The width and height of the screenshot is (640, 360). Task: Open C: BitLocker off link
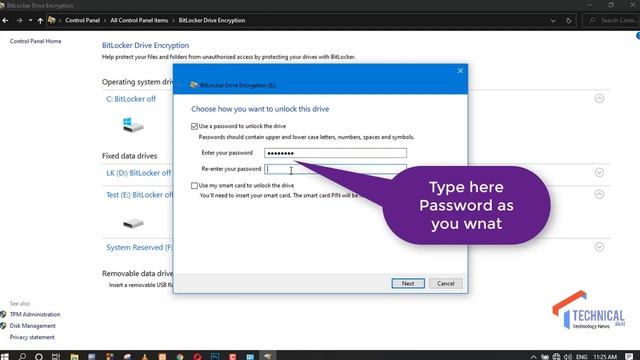click(131, 99)
